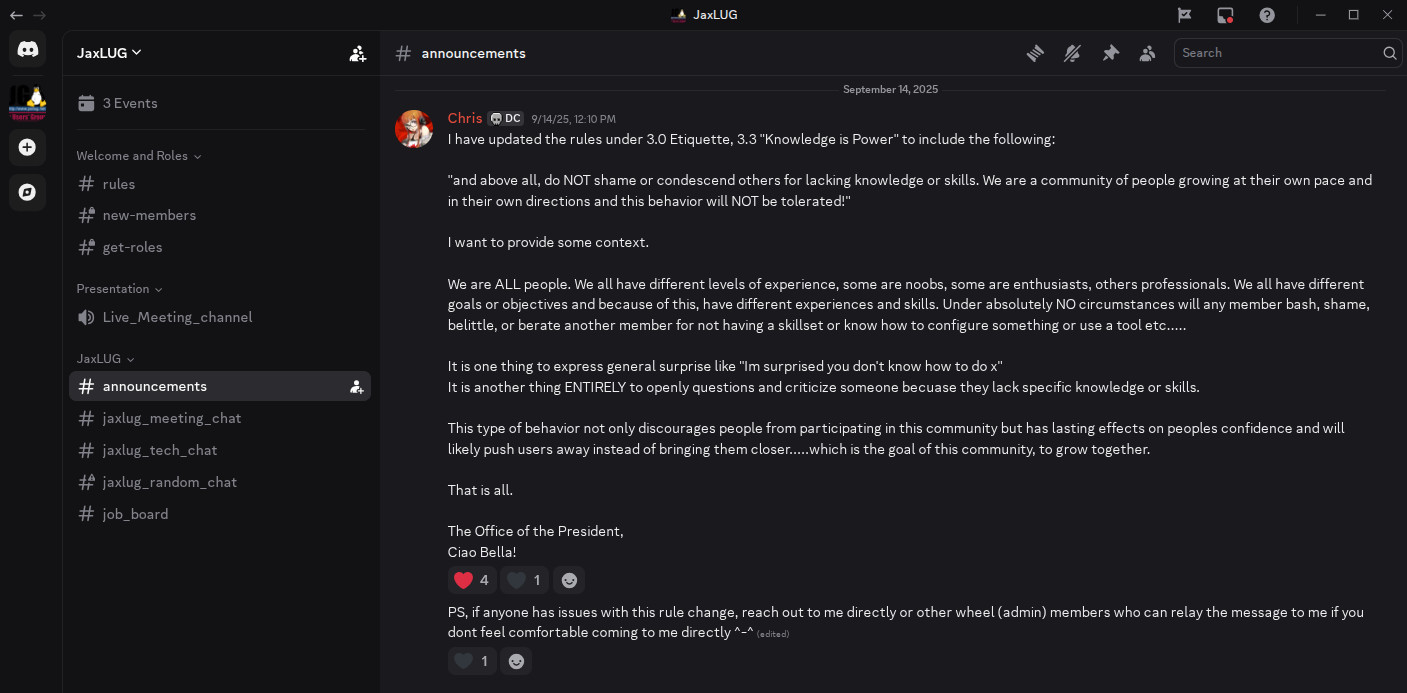Open the Discover servers compass icon

28,192
